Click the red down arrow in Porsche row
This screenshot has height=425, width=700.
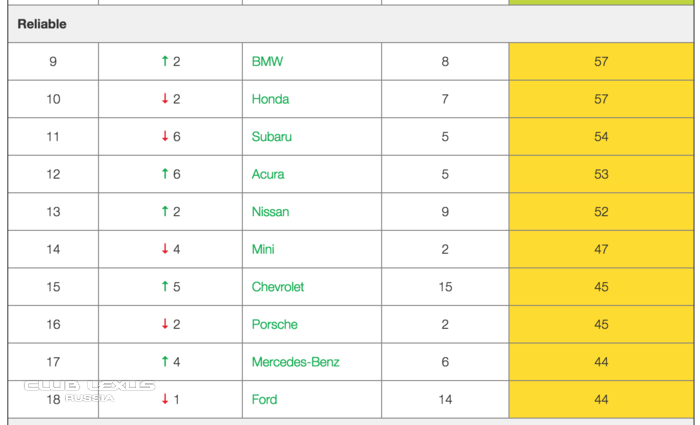(x=165, y=324)
